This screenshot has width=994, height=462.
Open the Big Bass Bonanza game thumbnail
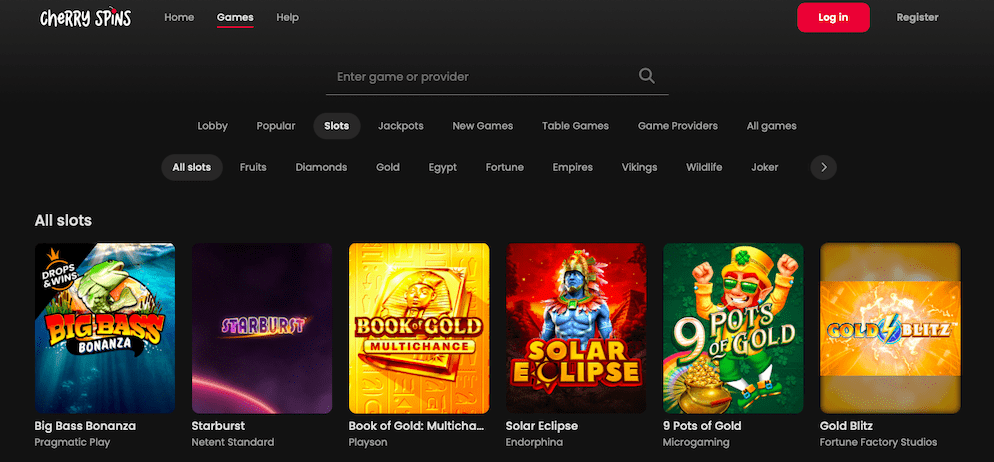[x=105, y=328]
